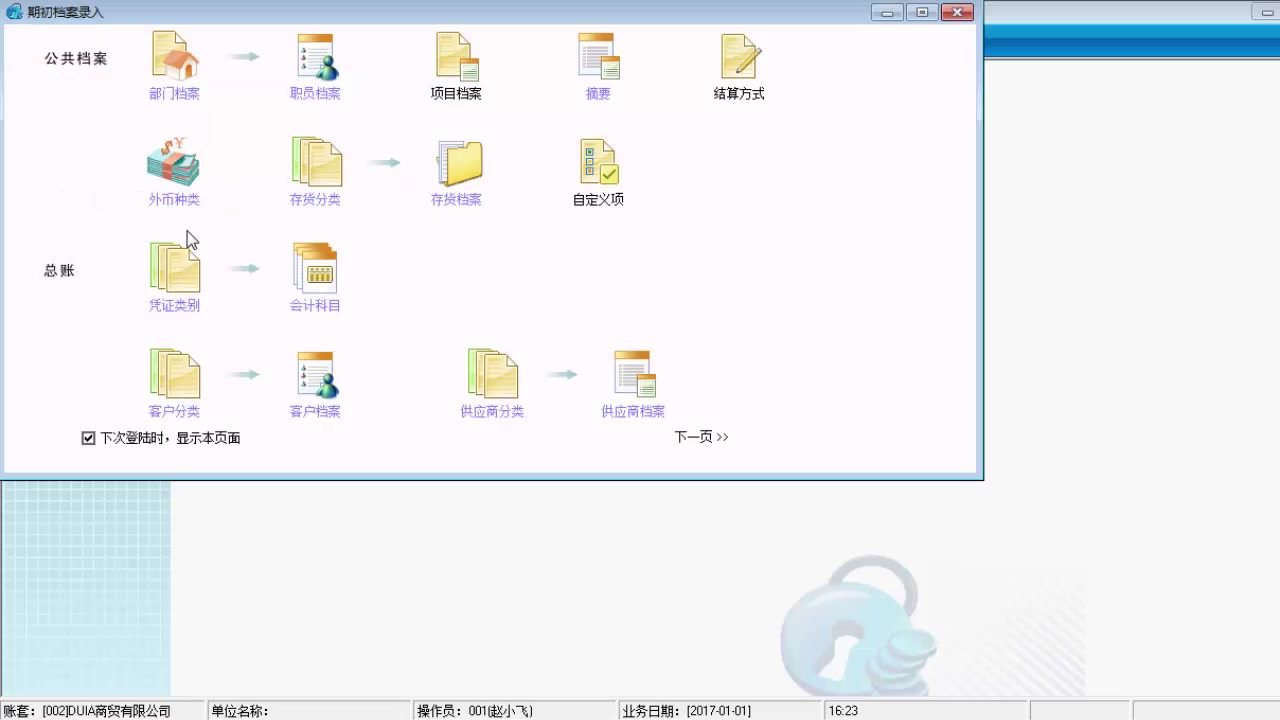Viewport: 1280px width, 720px height.
Task: Click the 外币种类 text link
Action: tap(174, 200)
